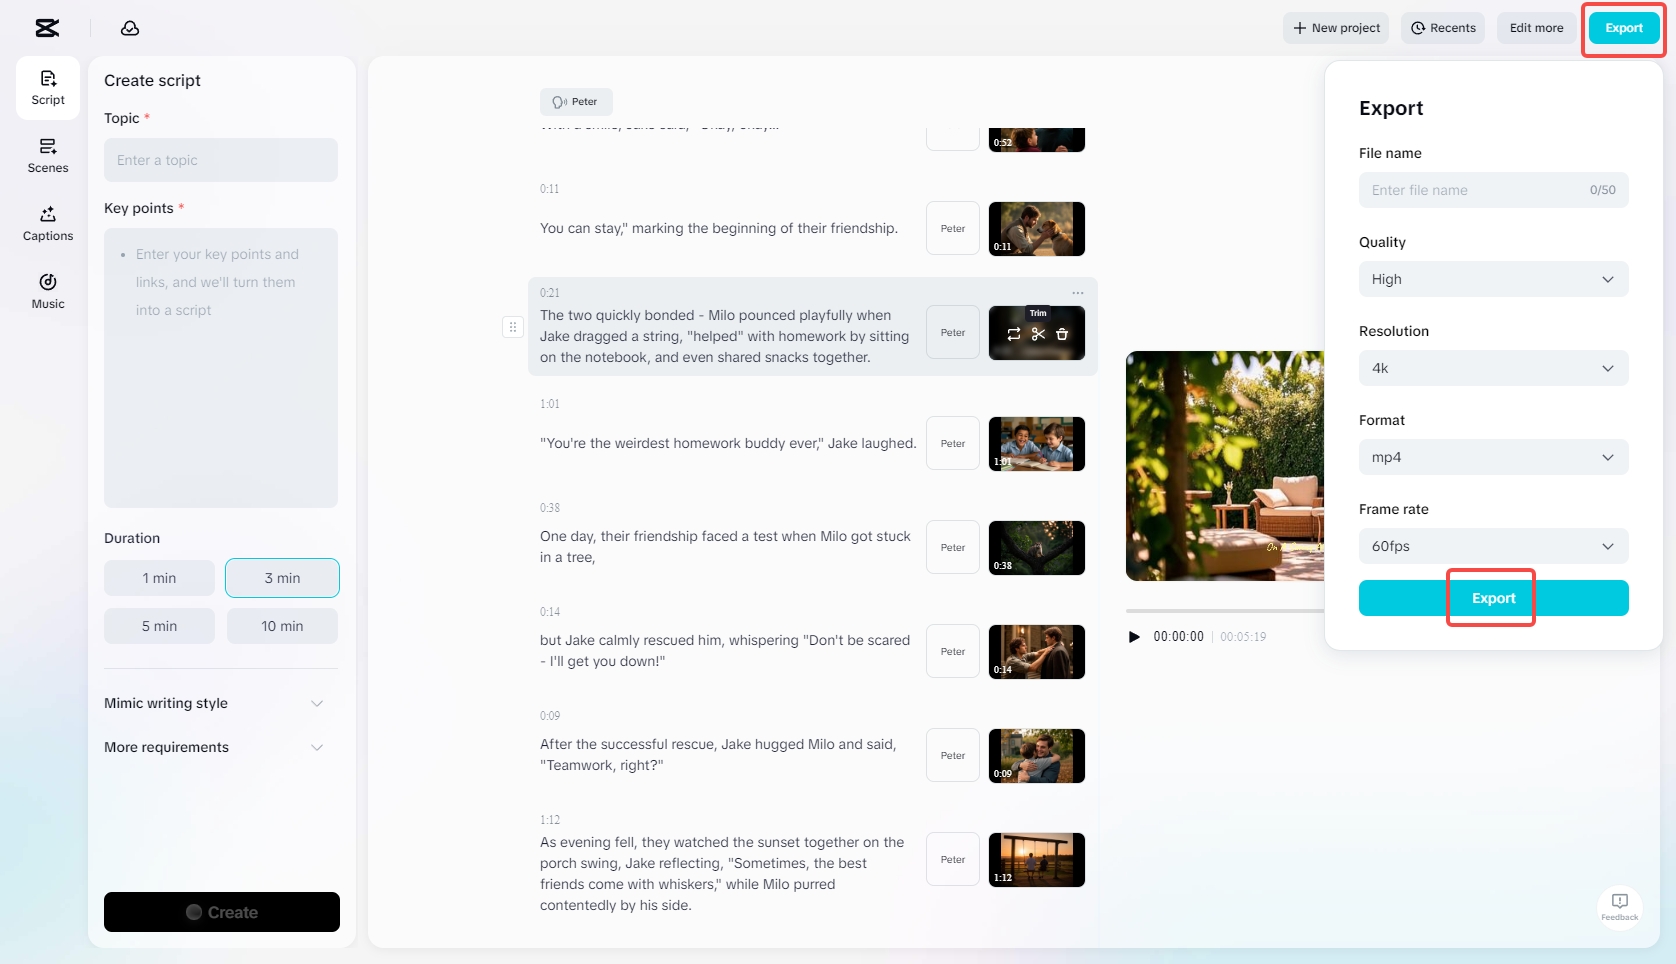Open the Scenes panel
This screenshot has width=1676, height=964.
point(47,155)
